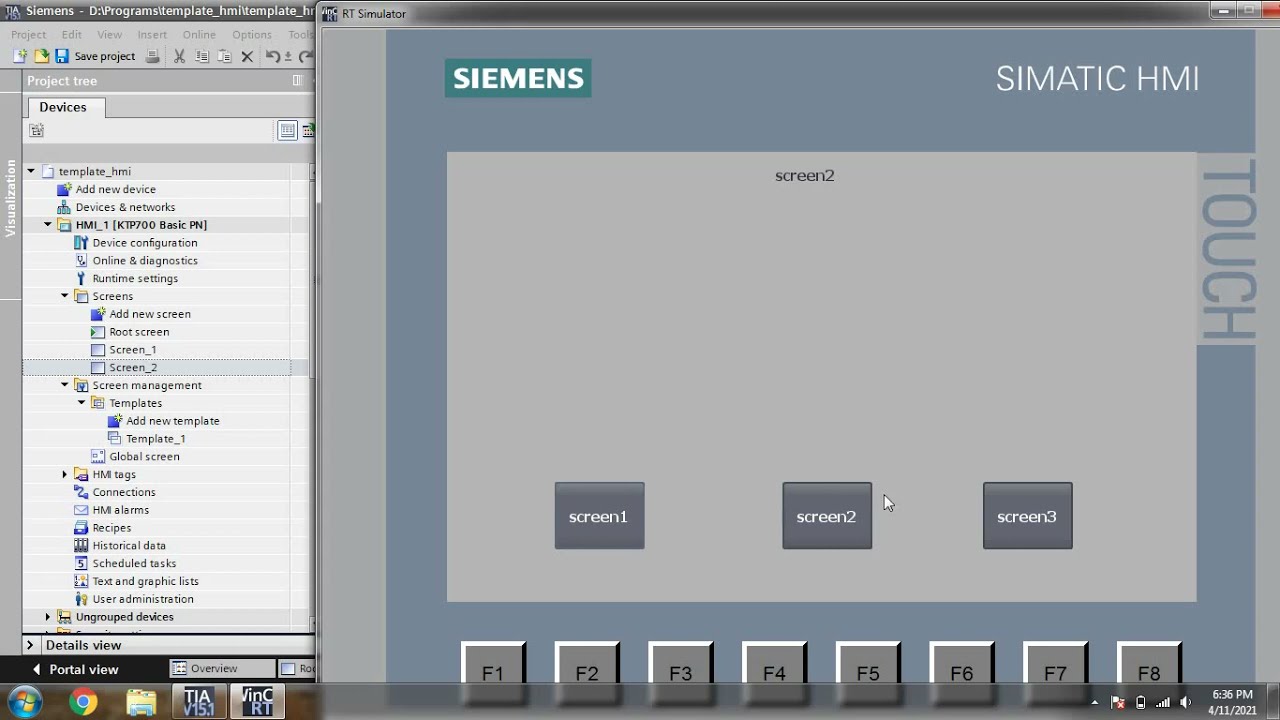
Task: Click the Runtime settings wrench icon
Action: 81,278
